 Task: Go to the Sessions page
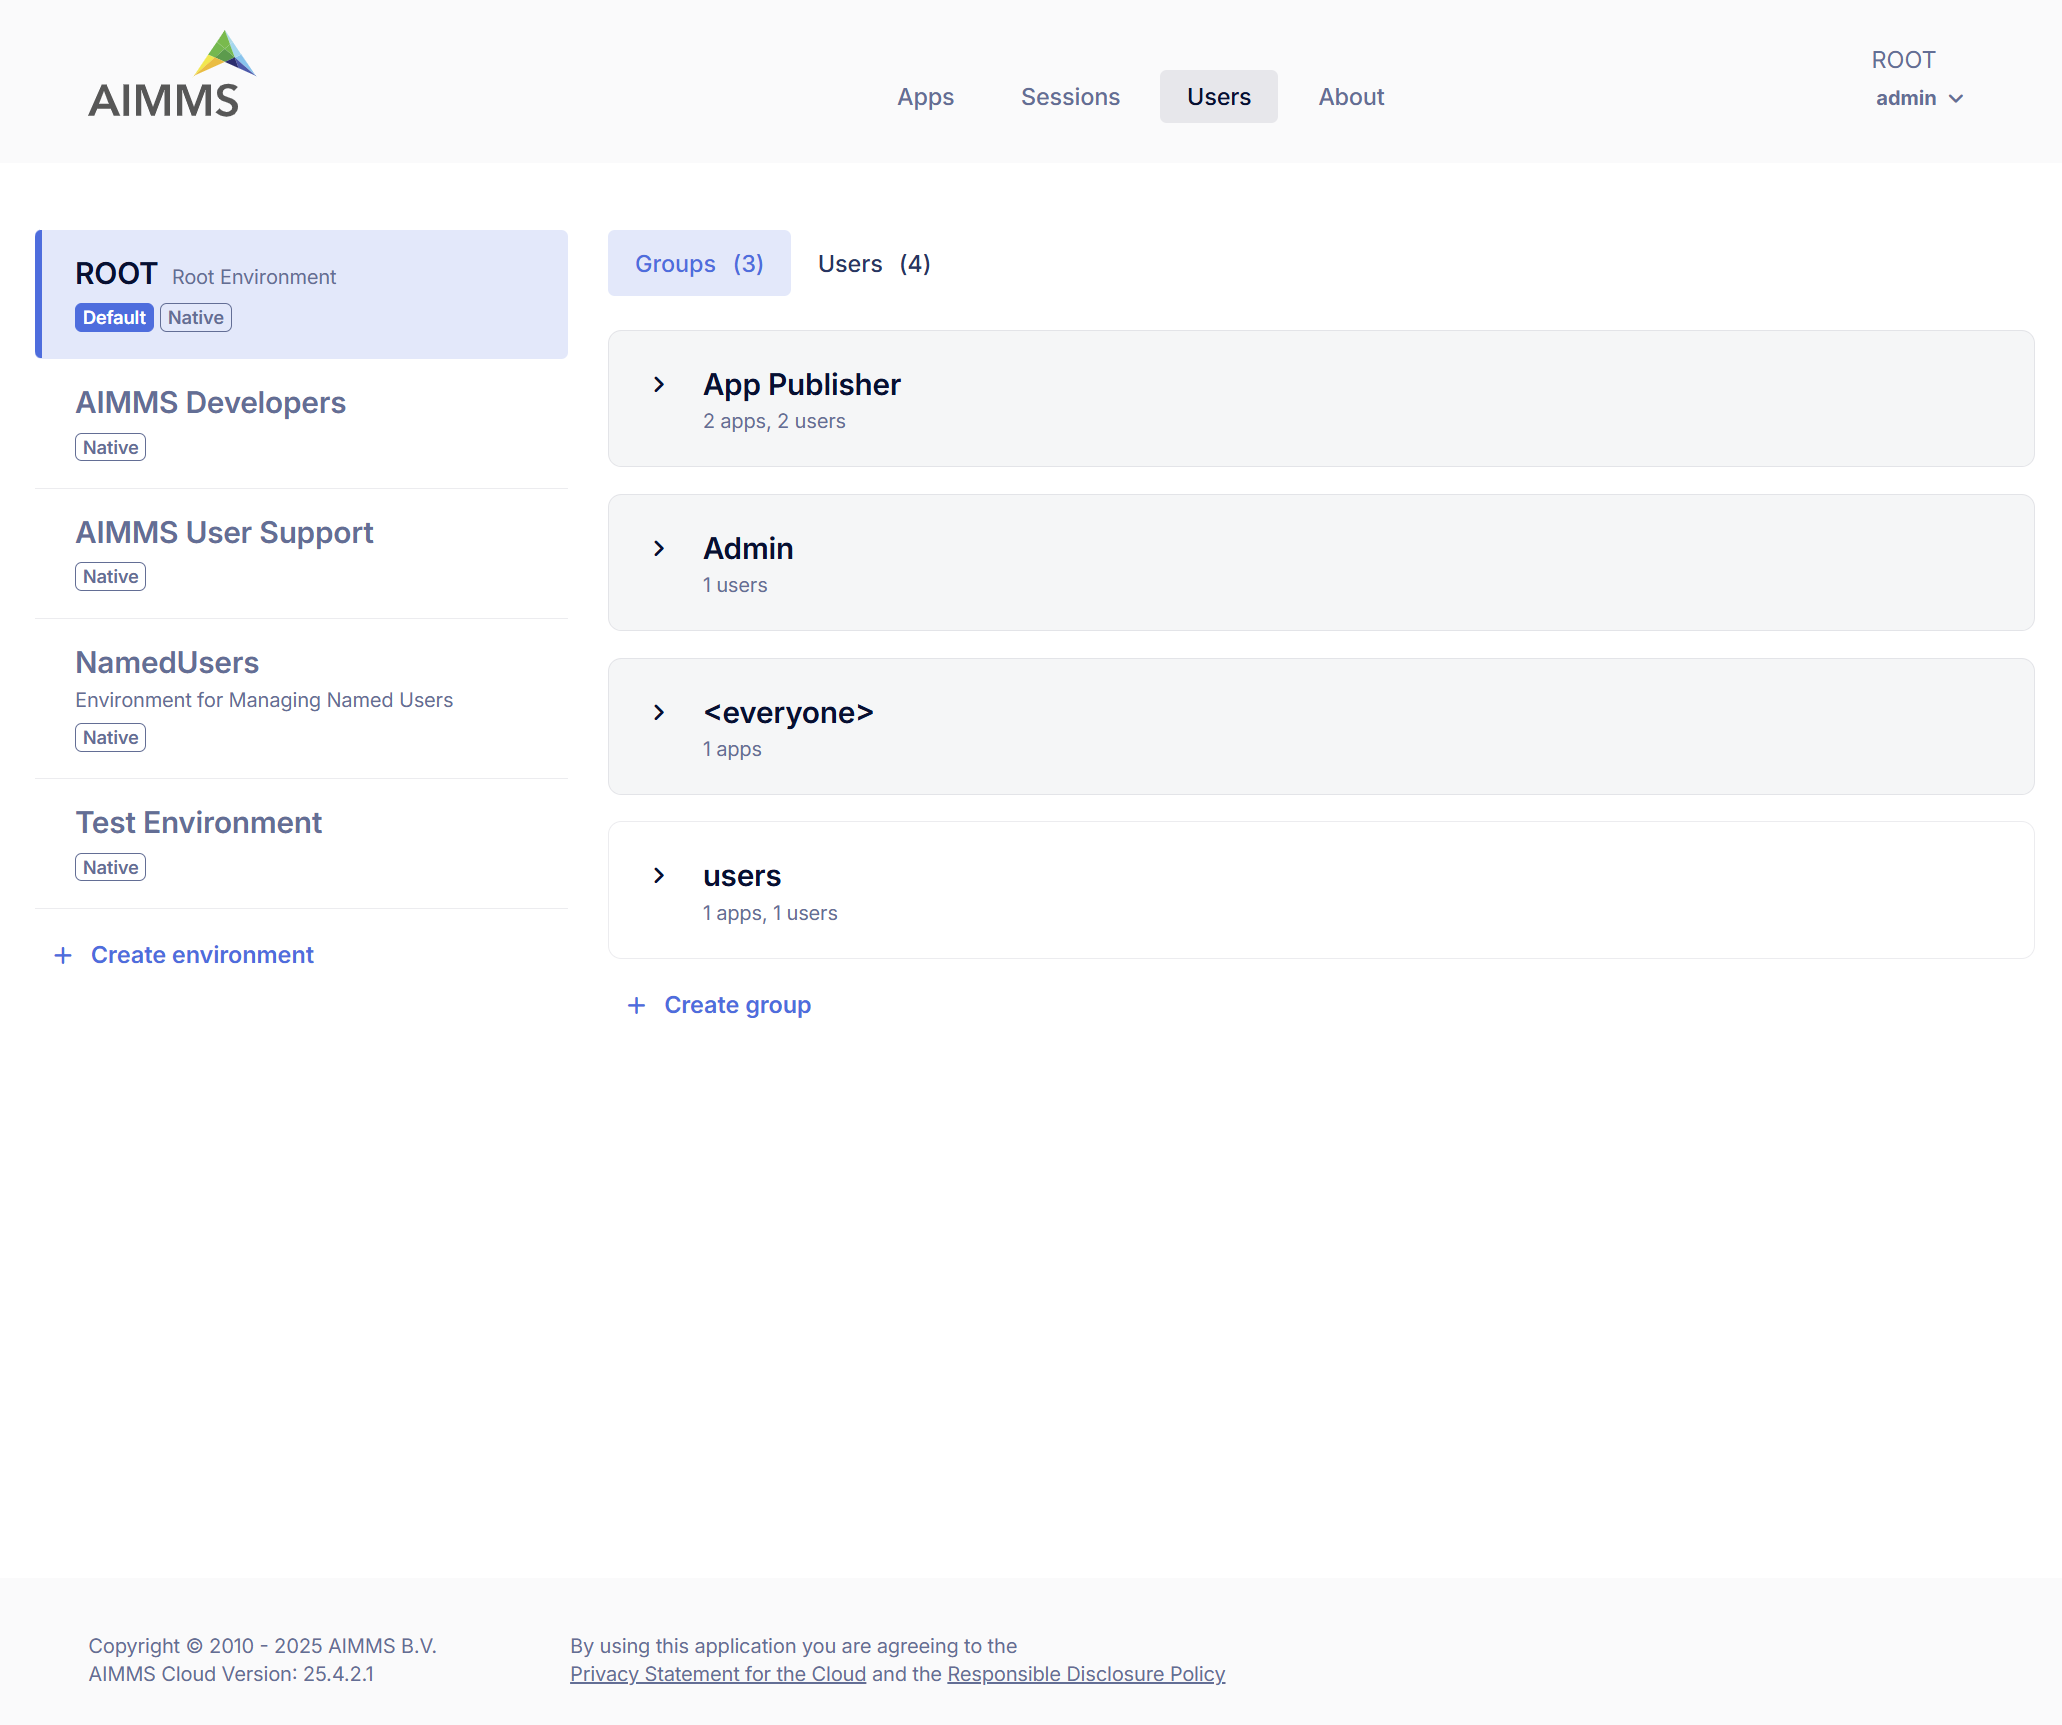point(1070,97)
